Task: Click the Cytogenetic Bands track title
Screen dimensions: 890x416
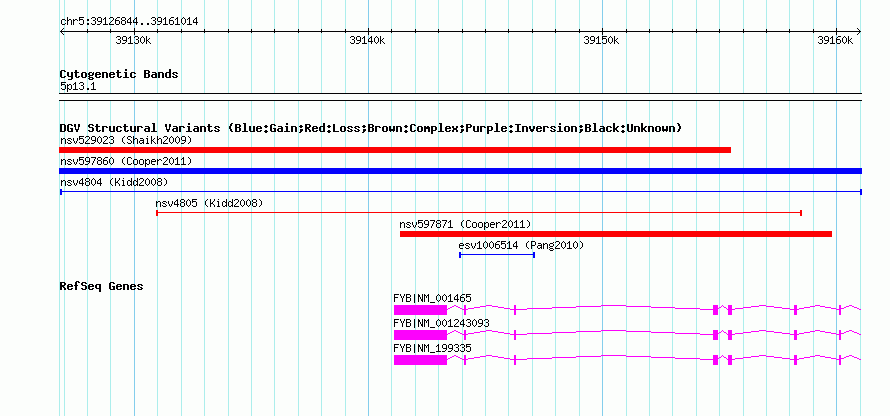Action: click(119, 74)
